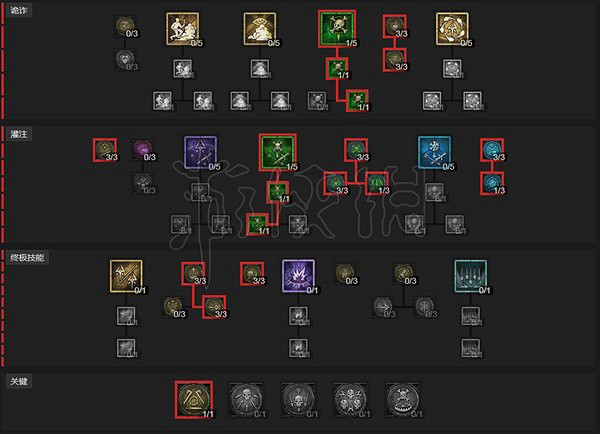Select the teal falling arrows ultimate 0/1
The height and width of the screenshot is (434, 600).
471,276
